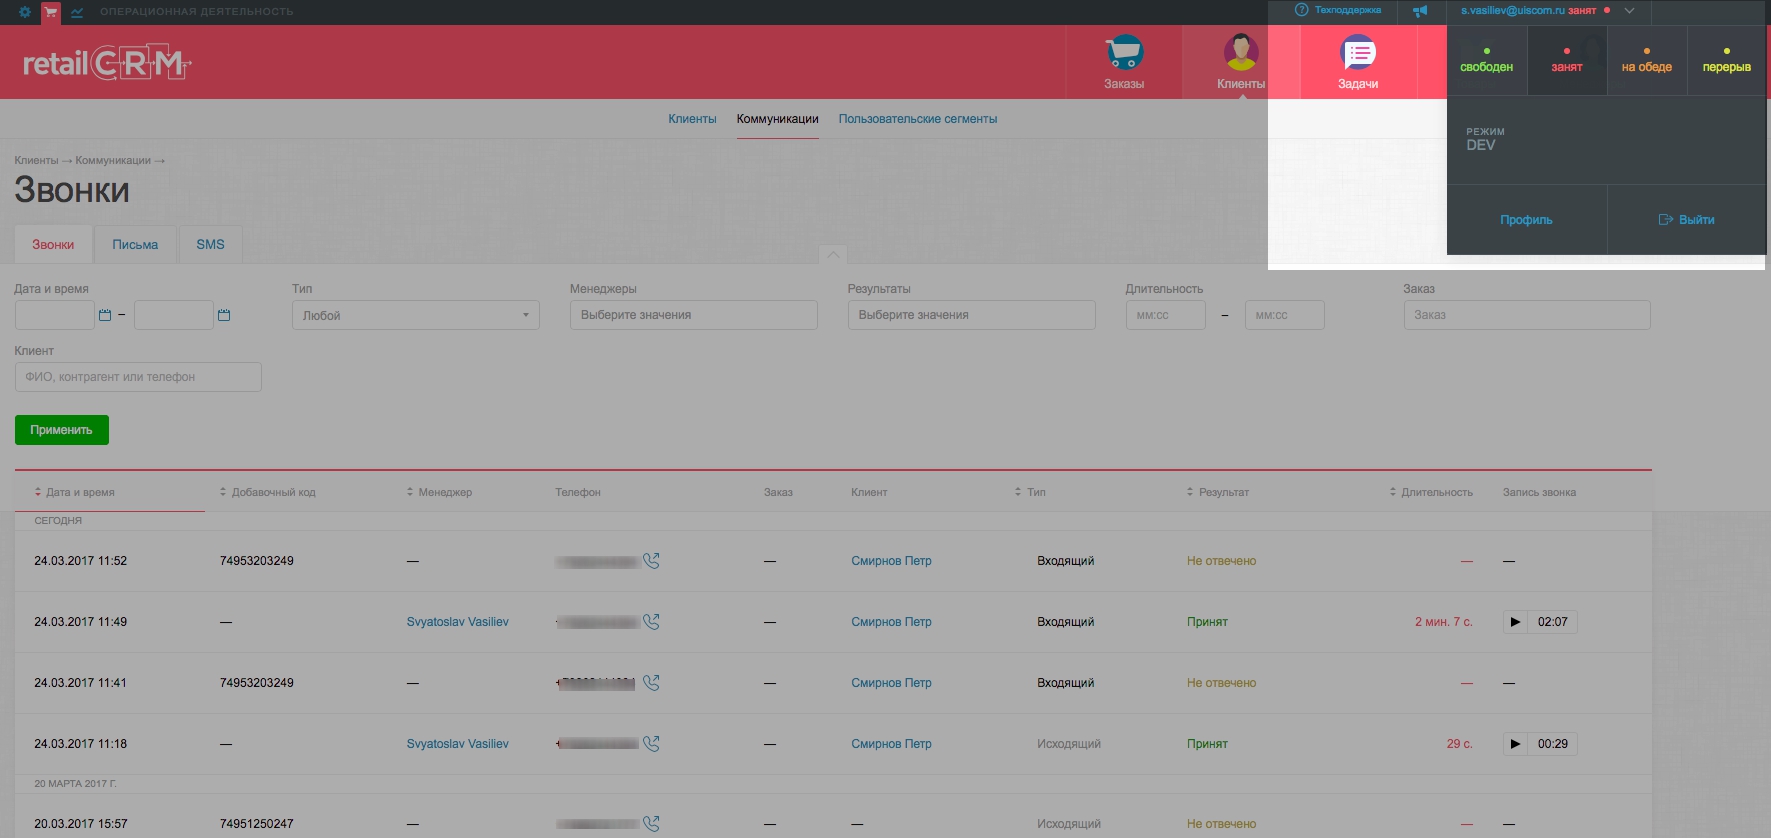The image size is (1771, 838).
Task: Click the Техподдержка help link
Action: (1338, 10)
